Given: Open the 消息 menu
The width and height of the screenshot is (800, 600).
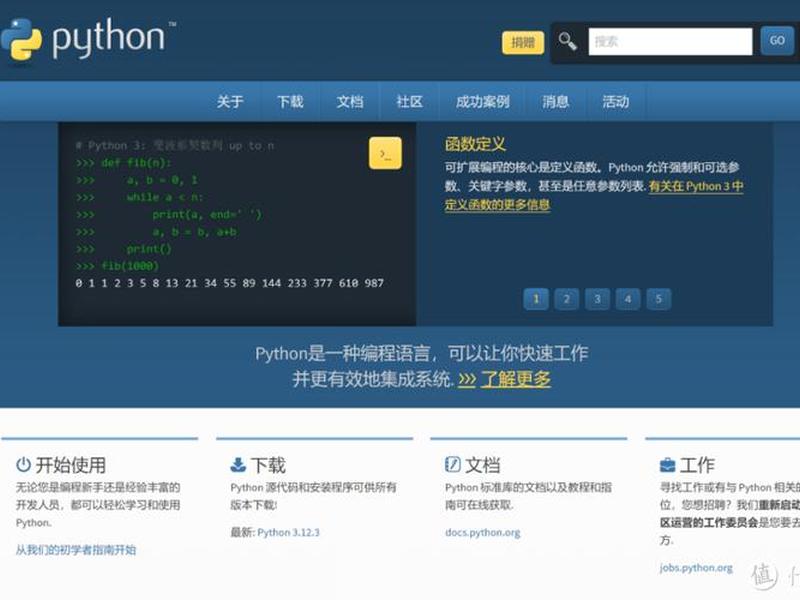Looking at the screenshot, I should click(x=556, y=102).
